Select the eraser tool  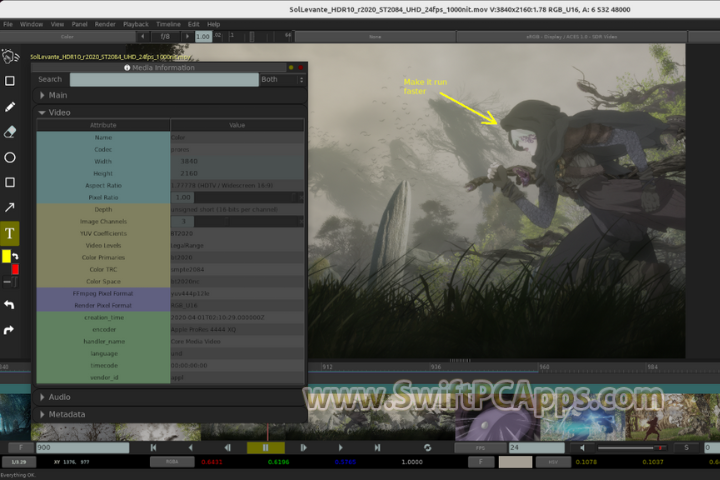[x=10, y=132]
